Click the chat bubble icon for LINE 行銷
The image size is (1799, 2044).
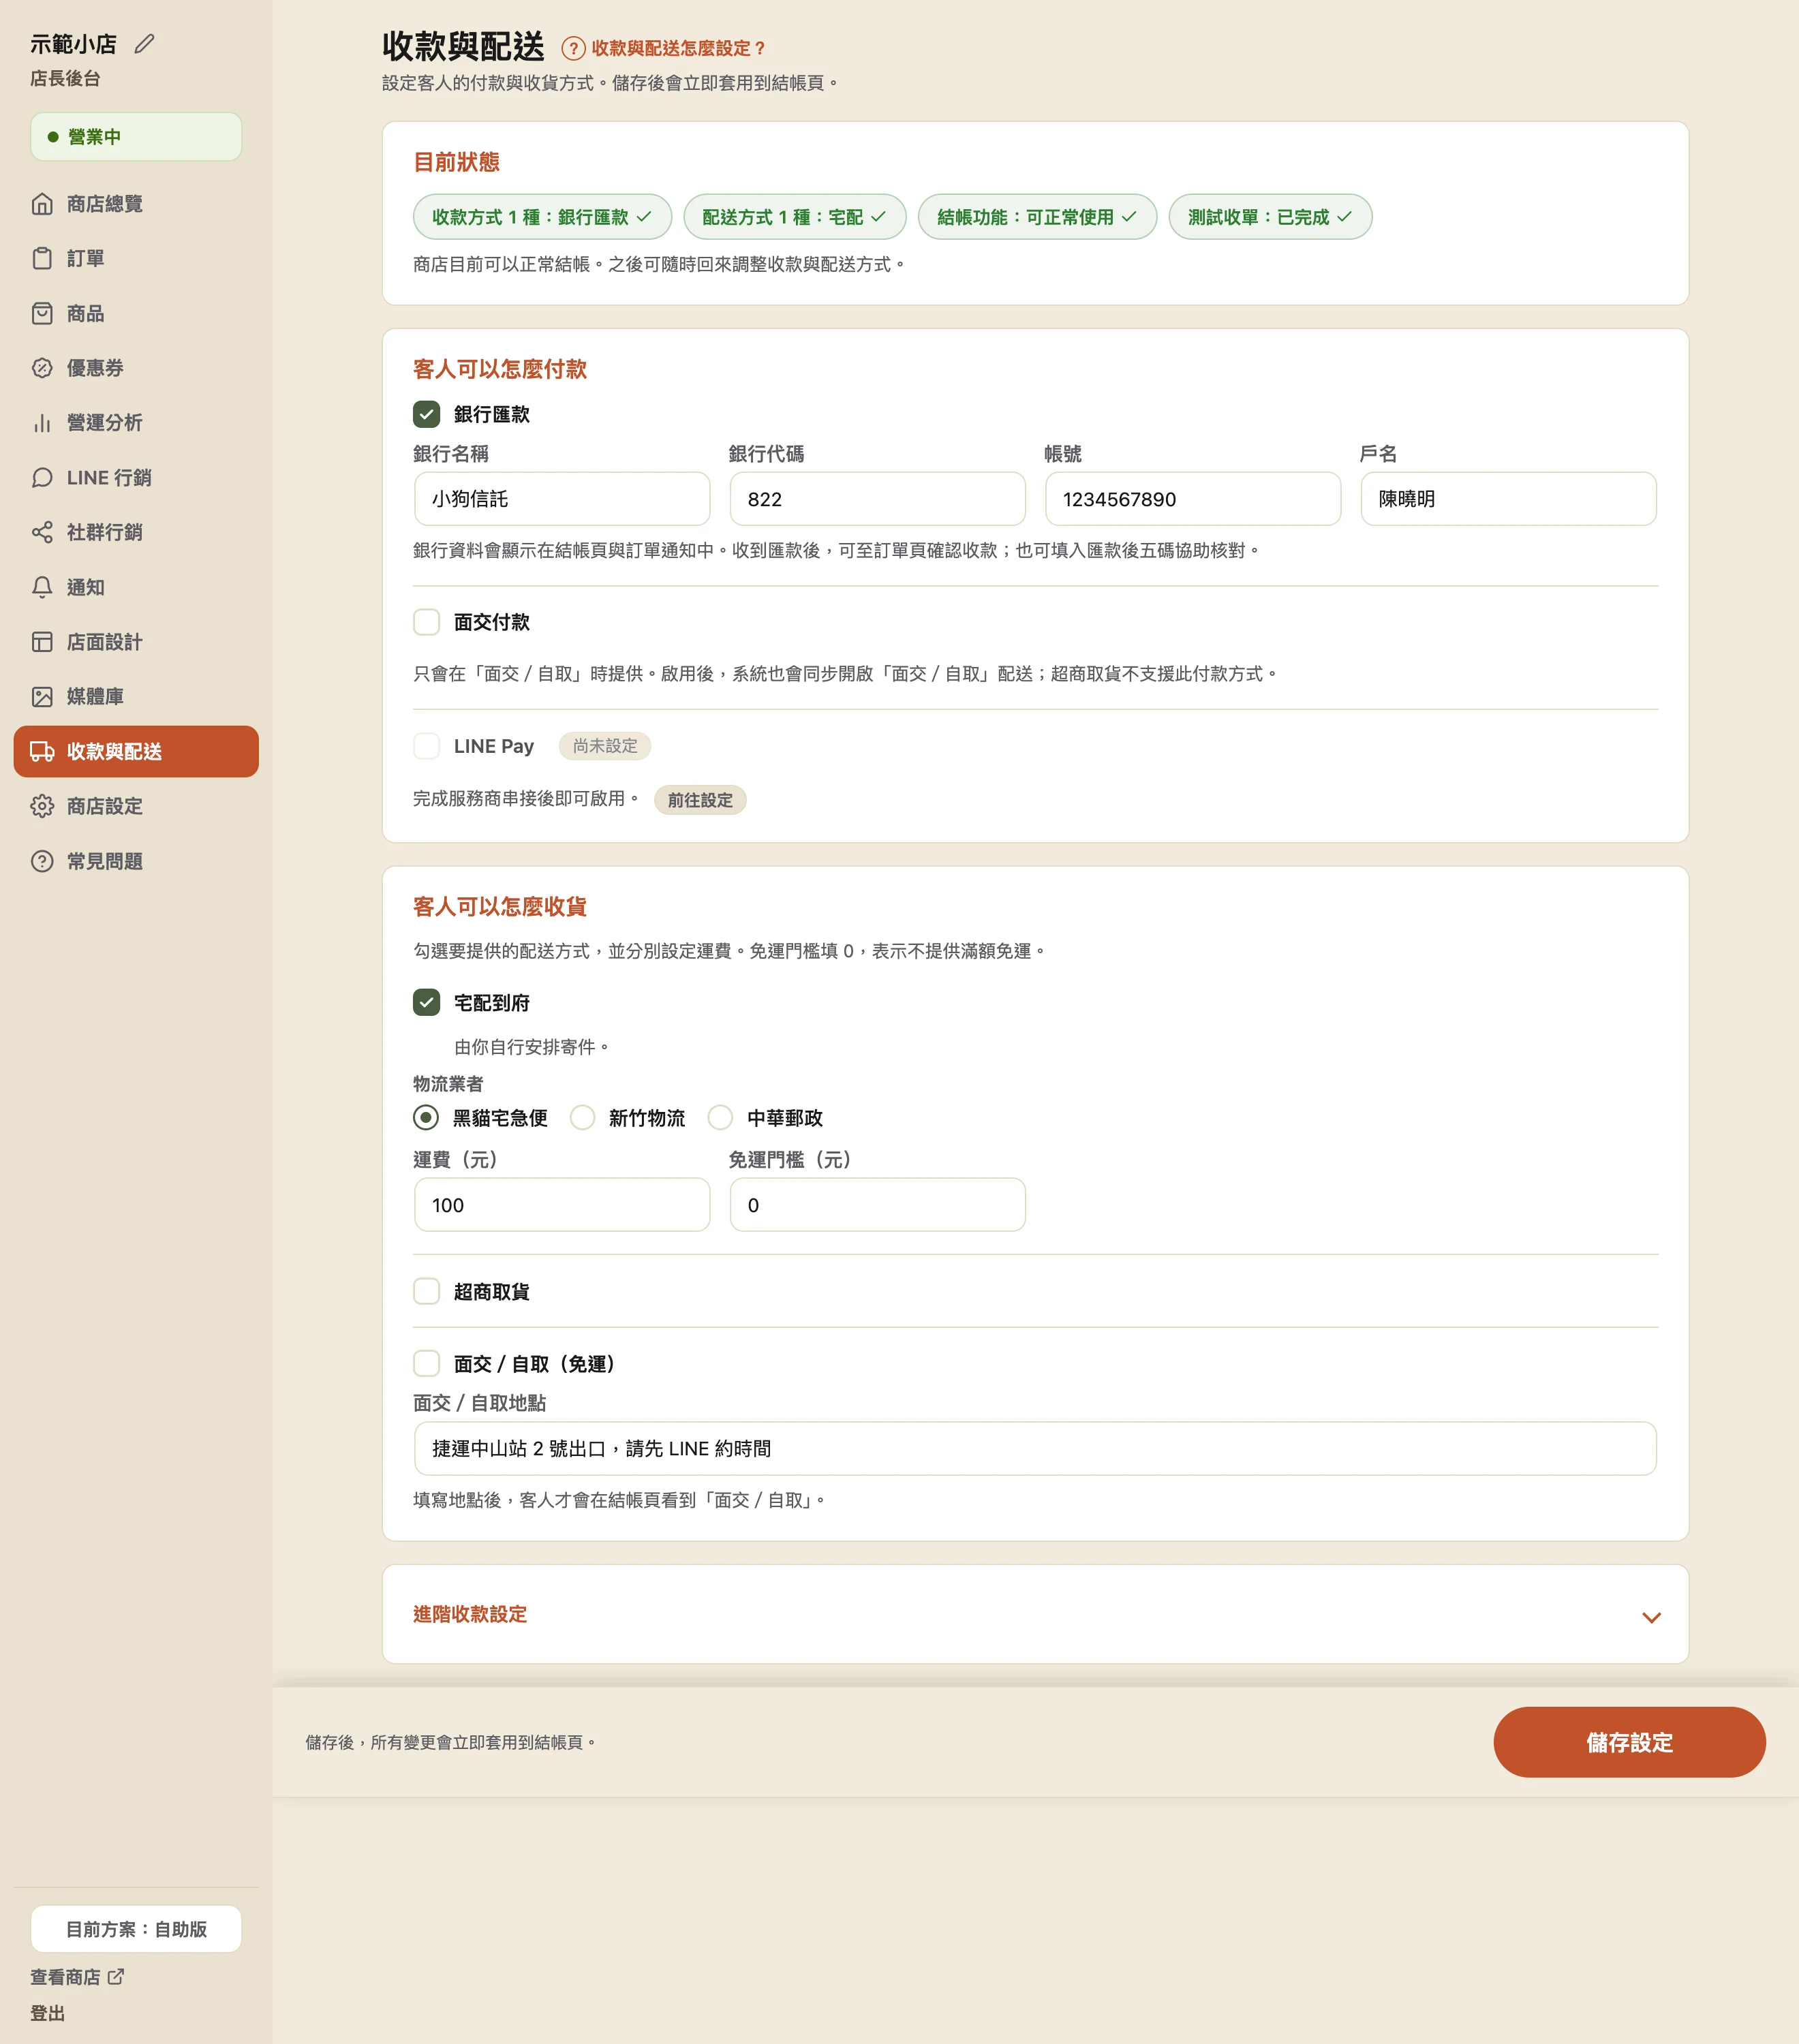pos(42,478)
